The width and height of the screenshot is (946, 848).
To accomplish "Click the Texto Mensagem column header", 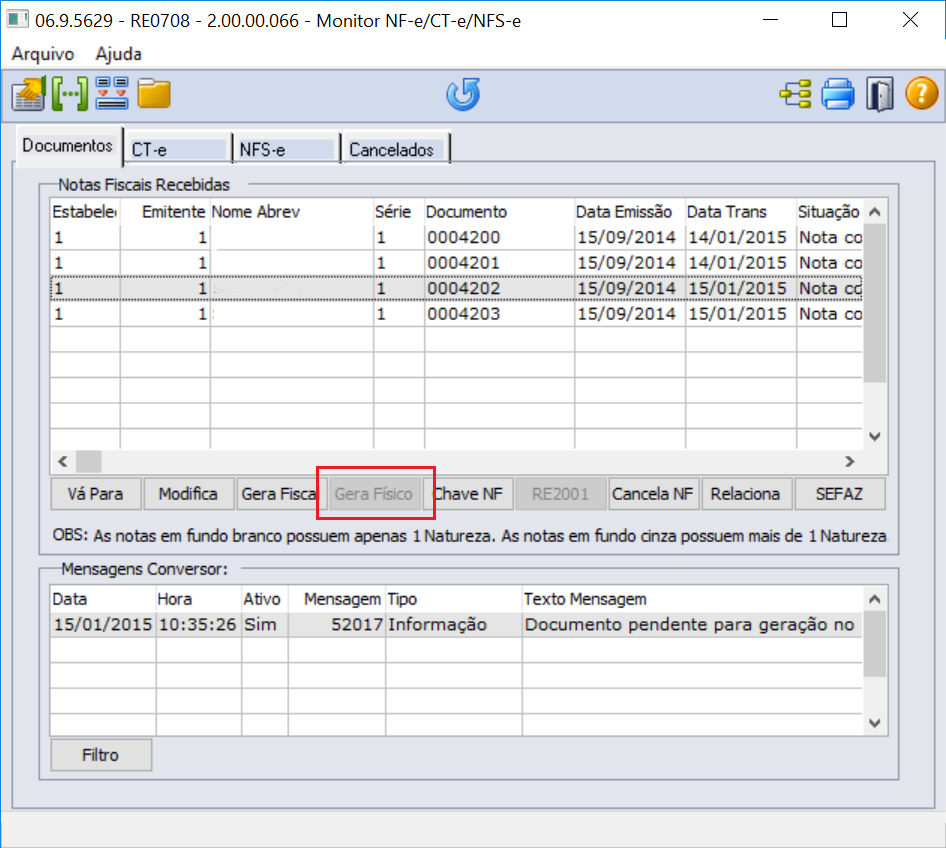I will coord(693,599).
